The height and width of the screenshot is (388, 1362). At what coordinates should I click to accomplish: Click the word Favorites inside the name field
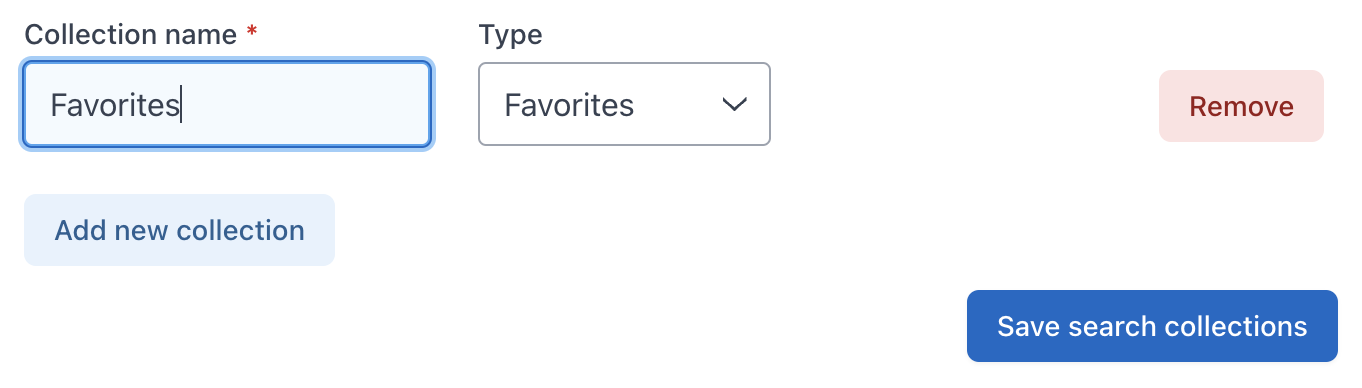[x=114, y=105]
